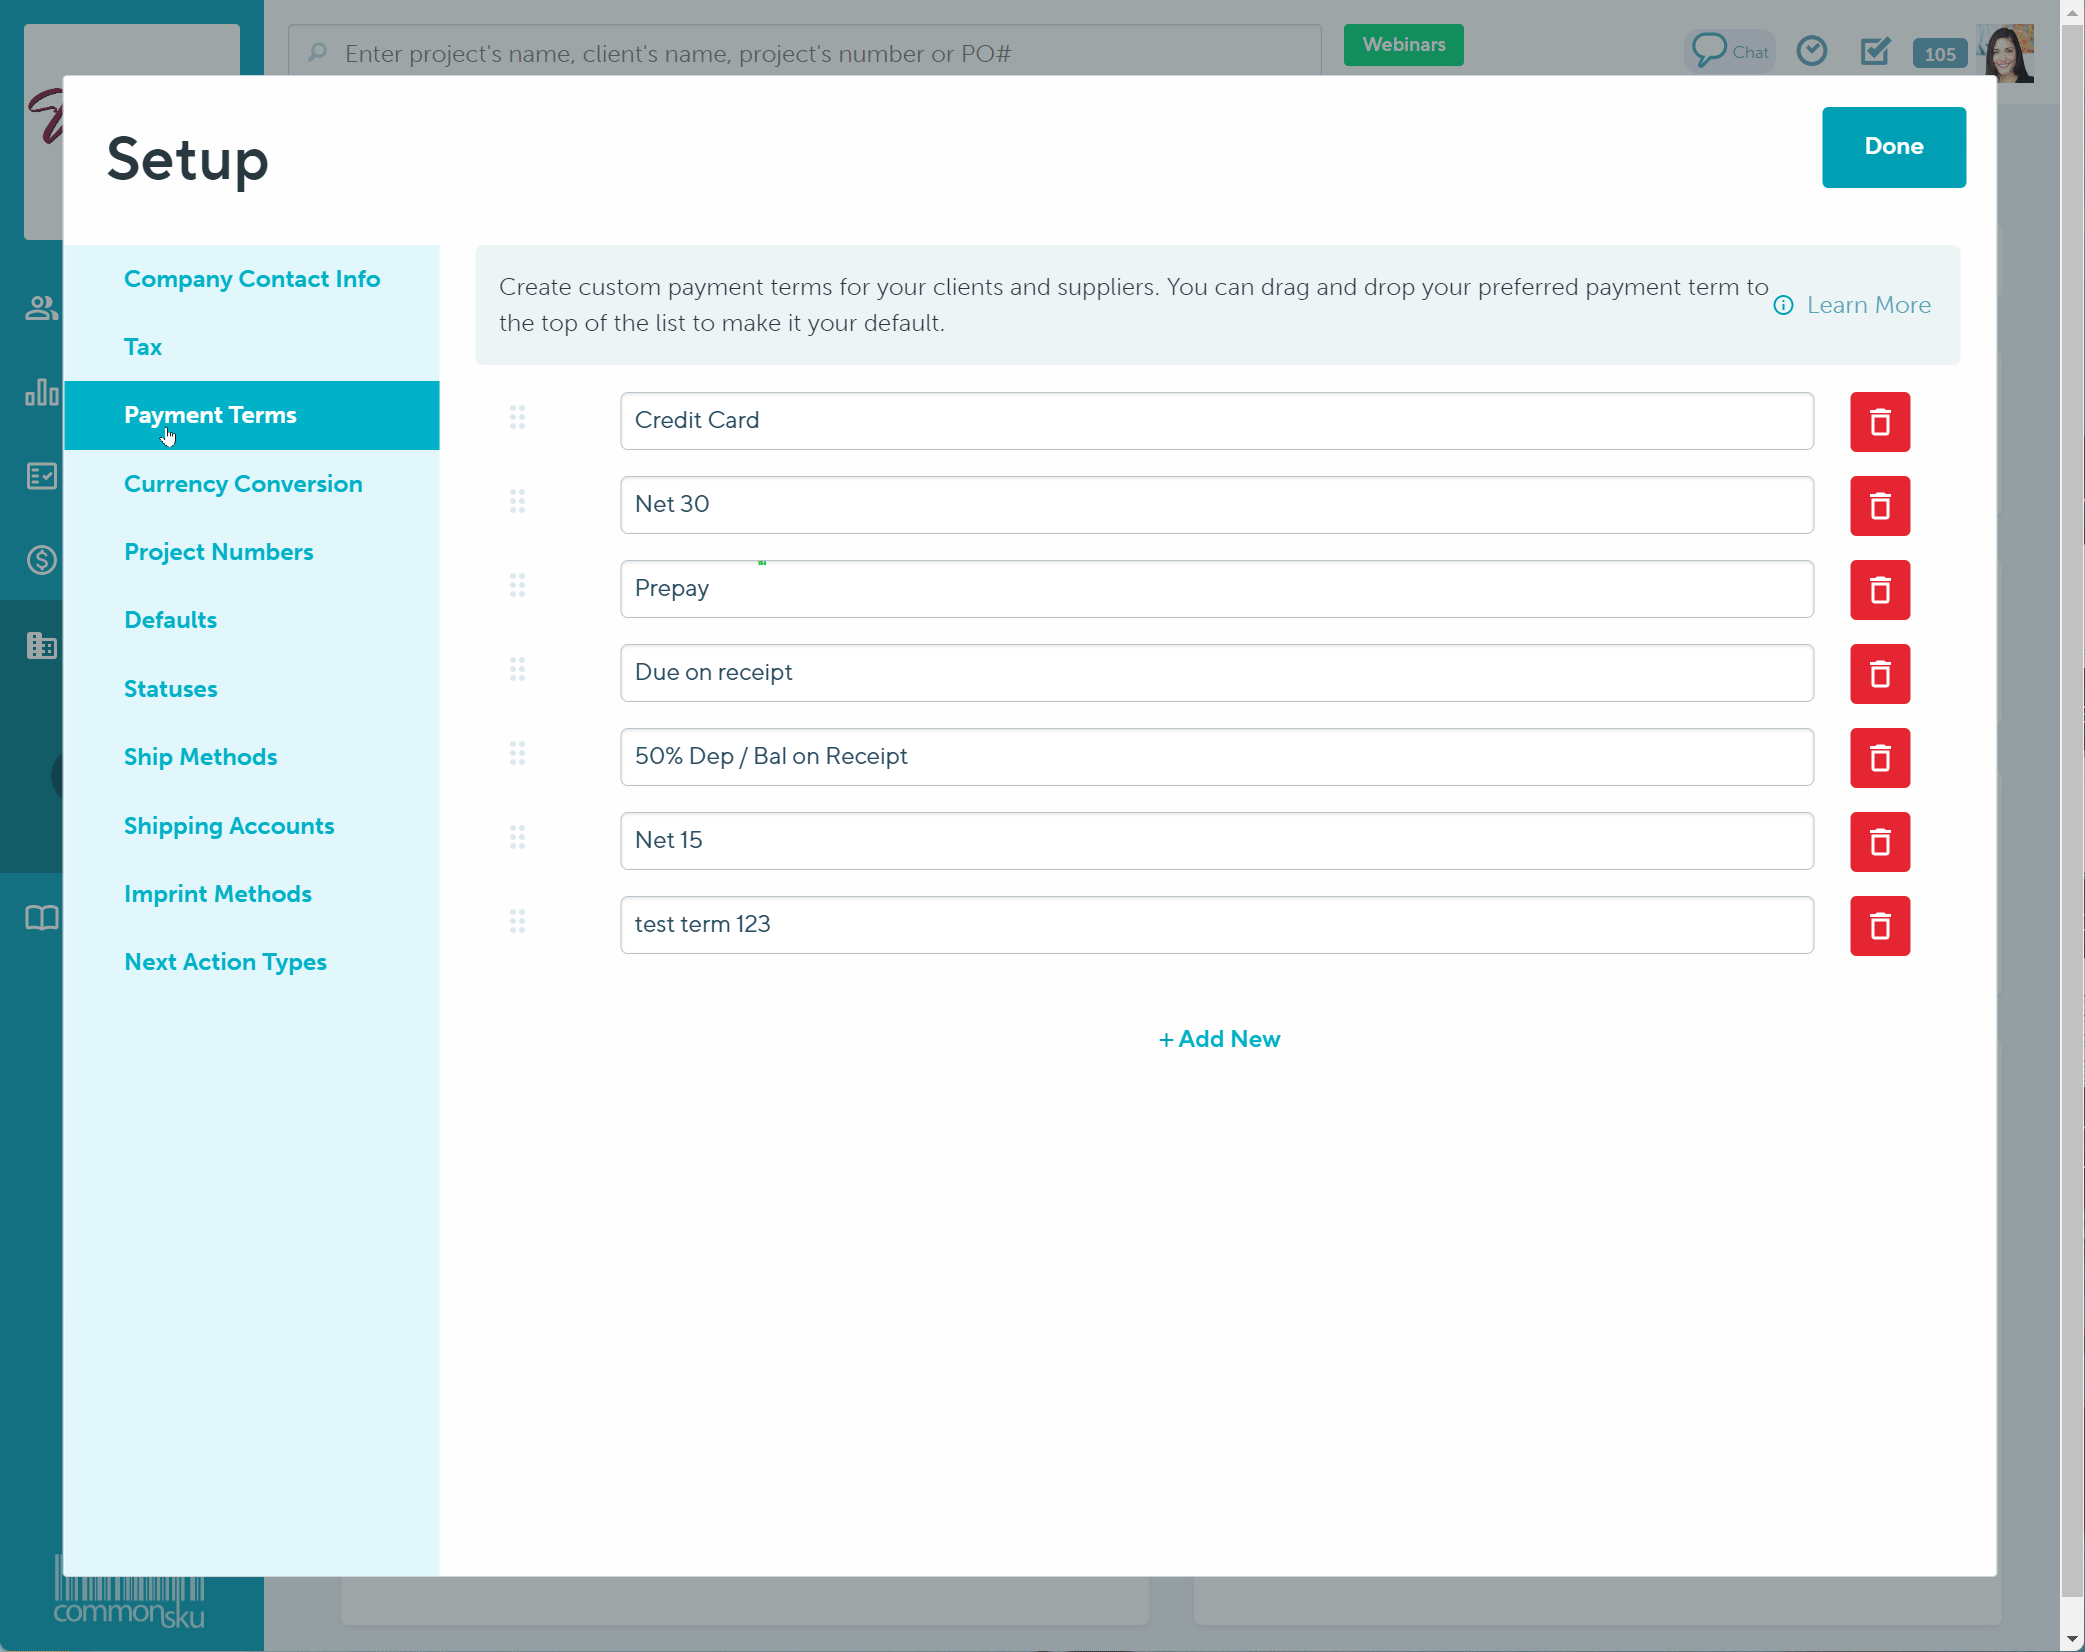Open the reports bar-chart sidebar icon

tap(40, 393)
